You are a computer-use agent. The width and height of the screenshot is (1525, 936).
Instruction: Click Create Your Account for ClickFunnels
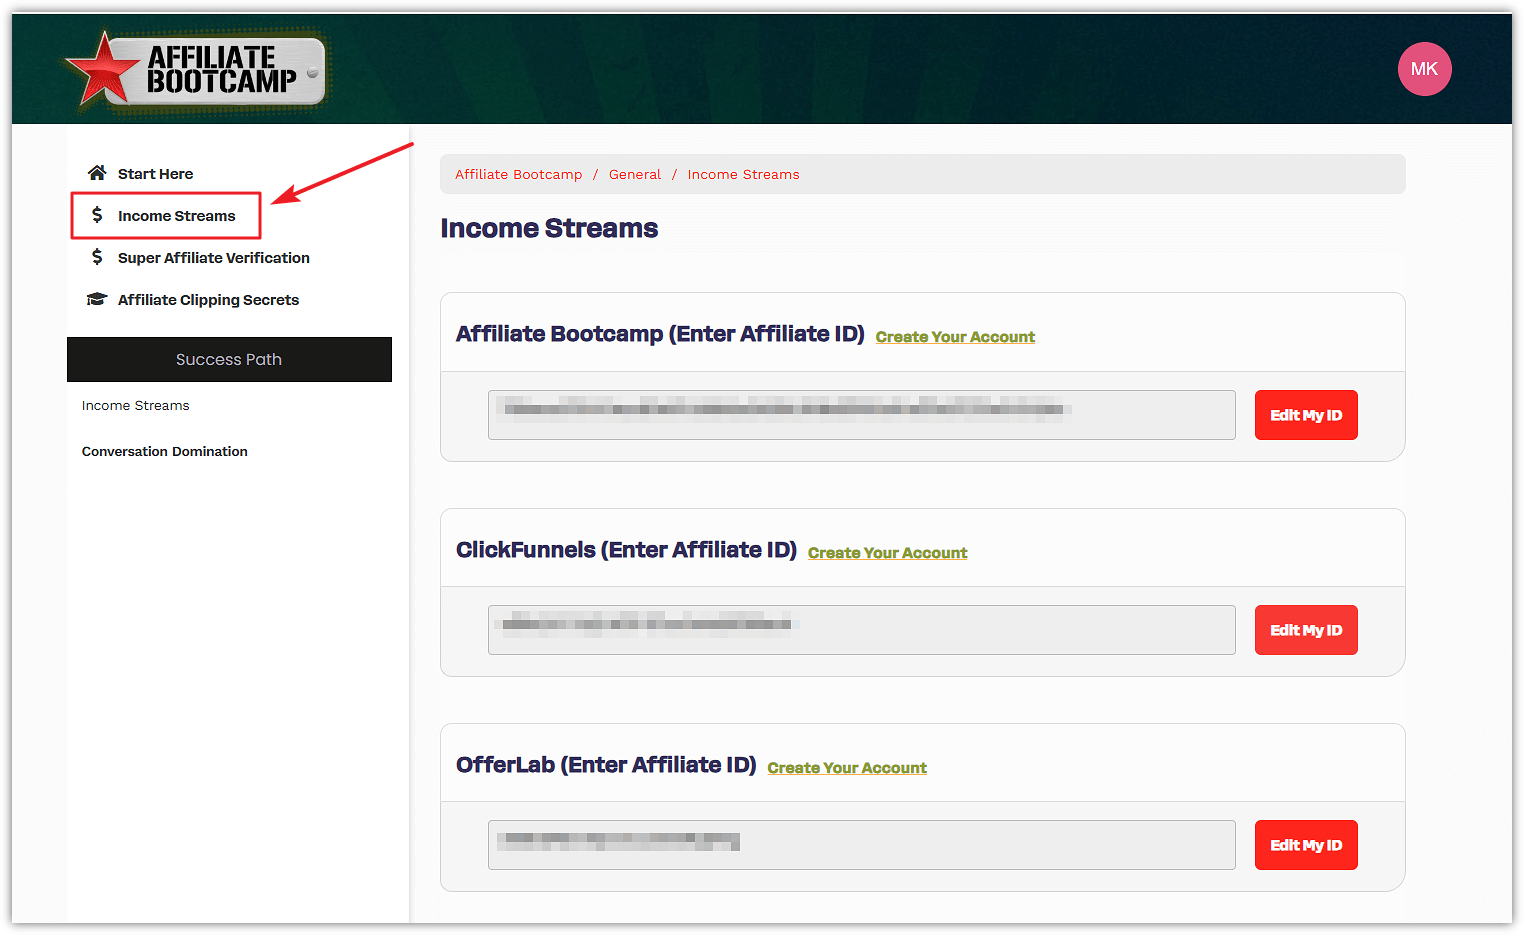tap(887, 553)
